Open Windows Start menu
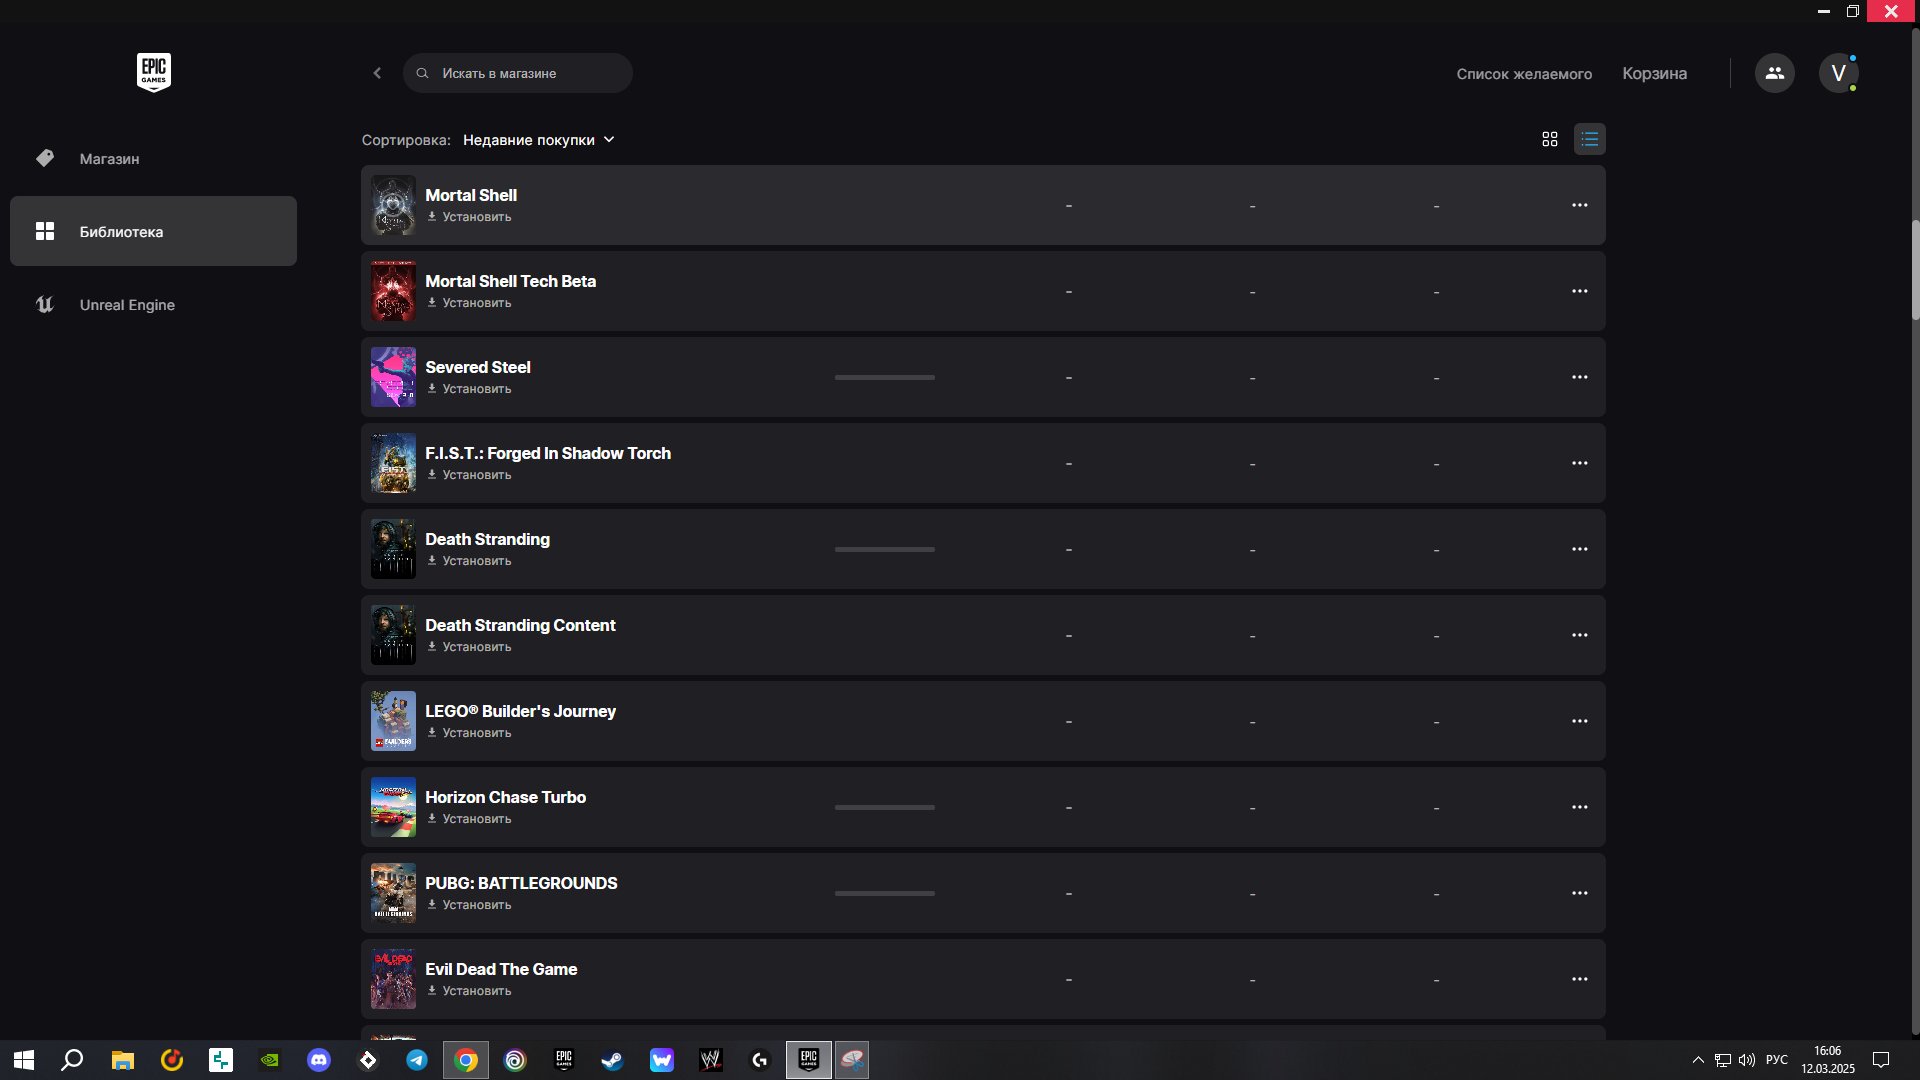 click(x=24, y=1060)
